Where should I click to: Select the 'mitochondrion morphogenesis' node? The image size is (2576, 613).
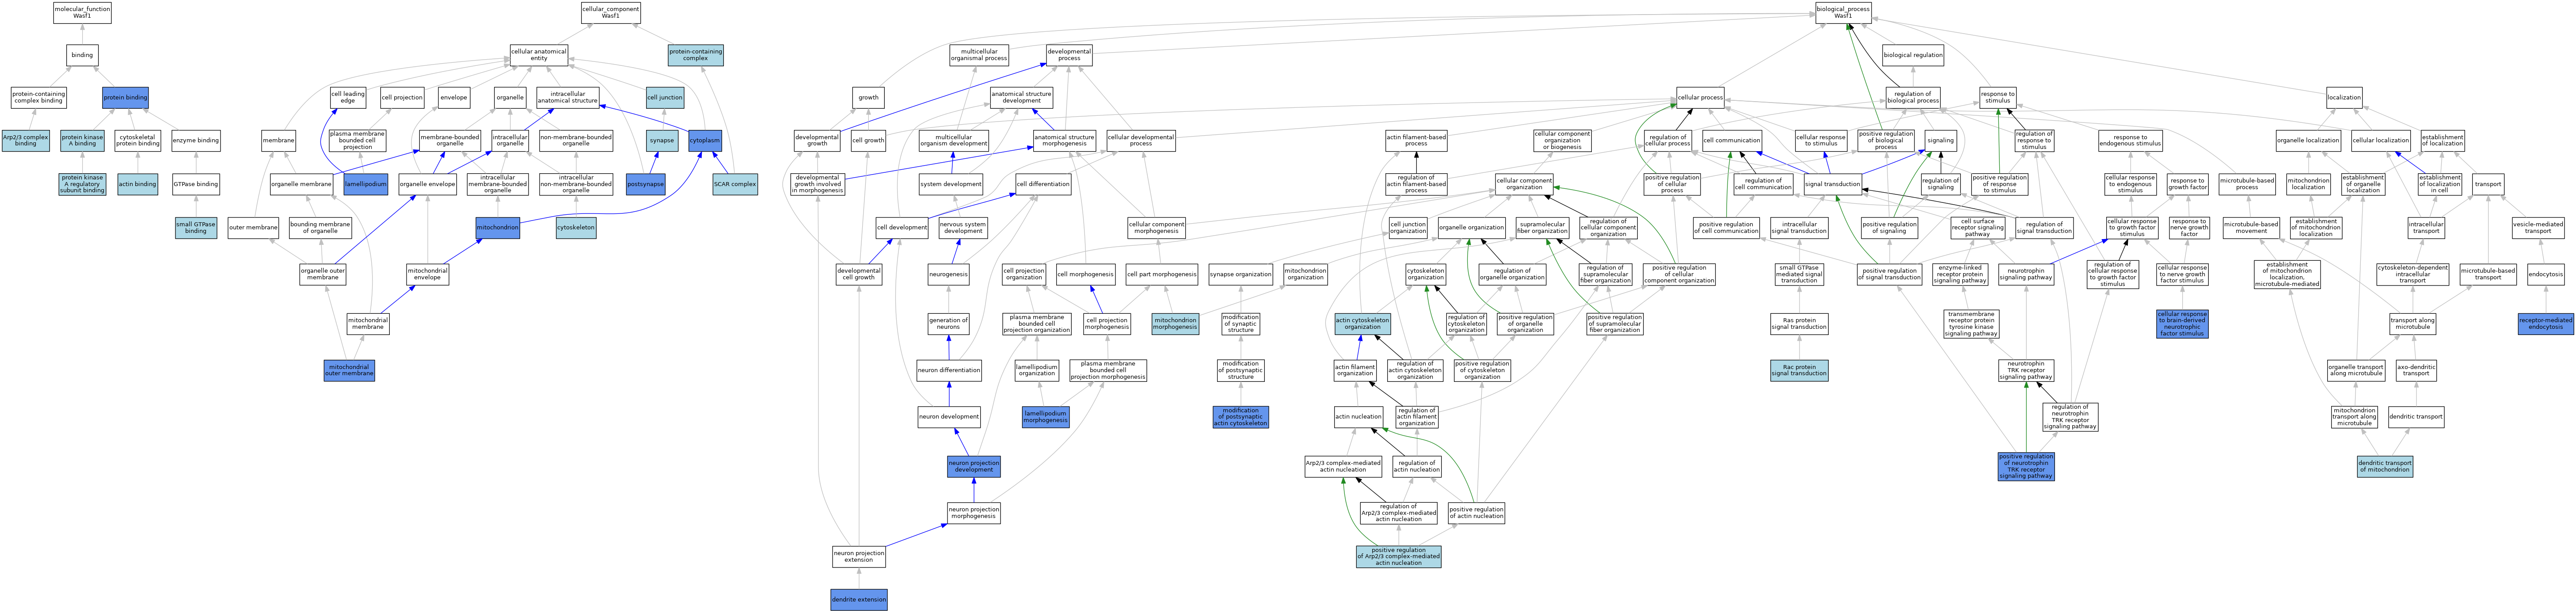(1175, 324)
